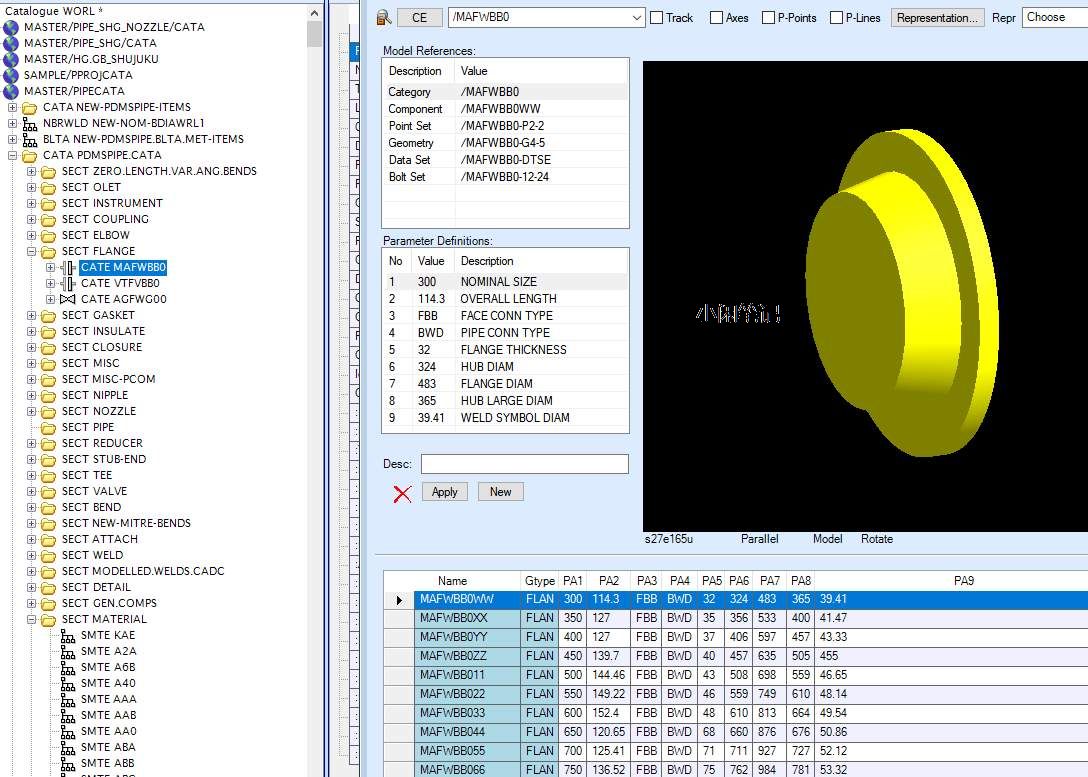Click the red X delete icon
The height and width of the screenshot is (777, 1088).
click(402, 493)
